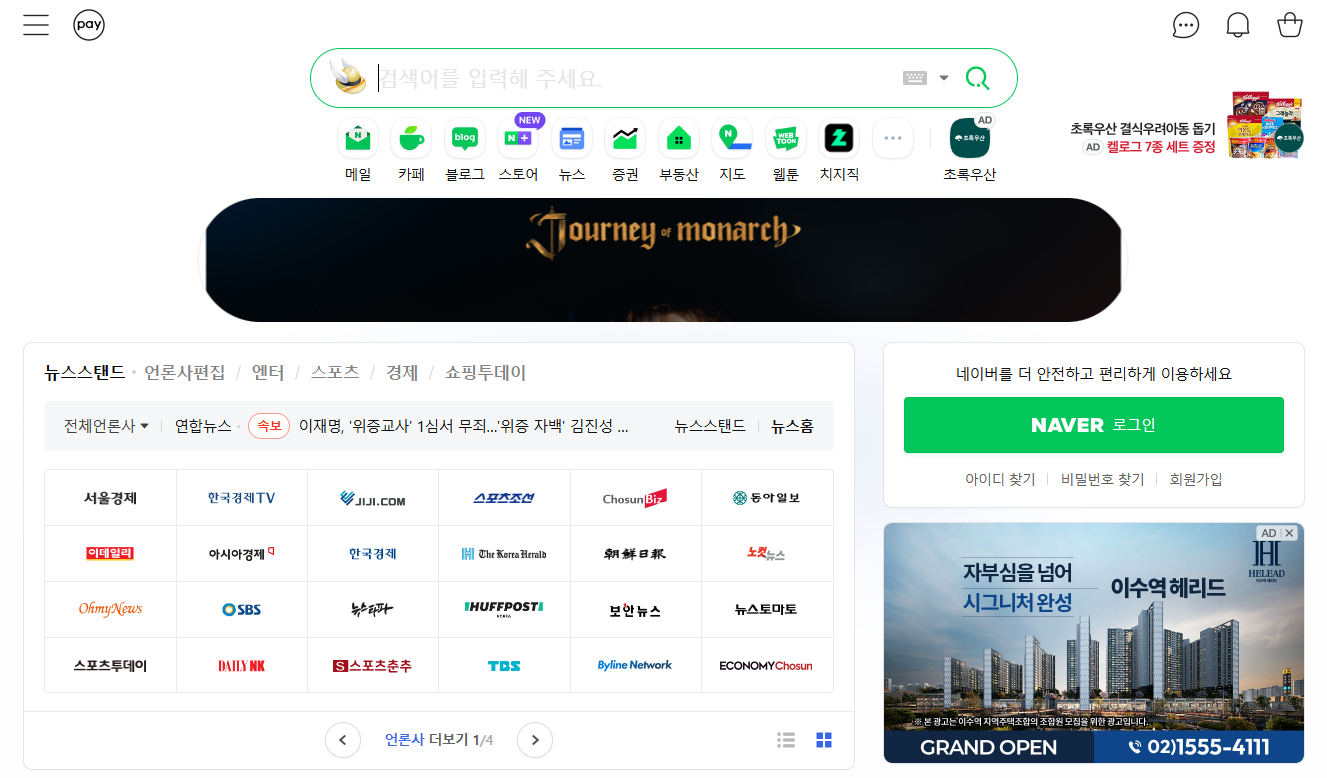
Task: Switch to the 뉴스홈 tab
Action: tap(791, 425)
